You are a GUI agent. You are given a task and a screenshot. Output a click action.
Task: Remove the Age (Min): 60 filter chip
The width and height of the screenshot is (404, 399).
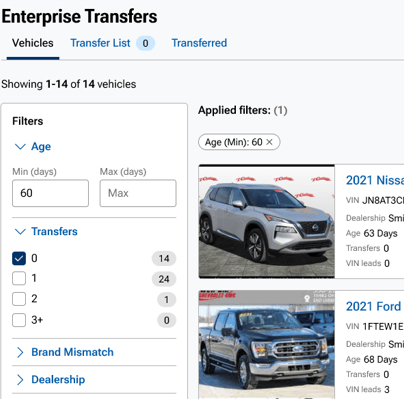(x=269, y=142)
